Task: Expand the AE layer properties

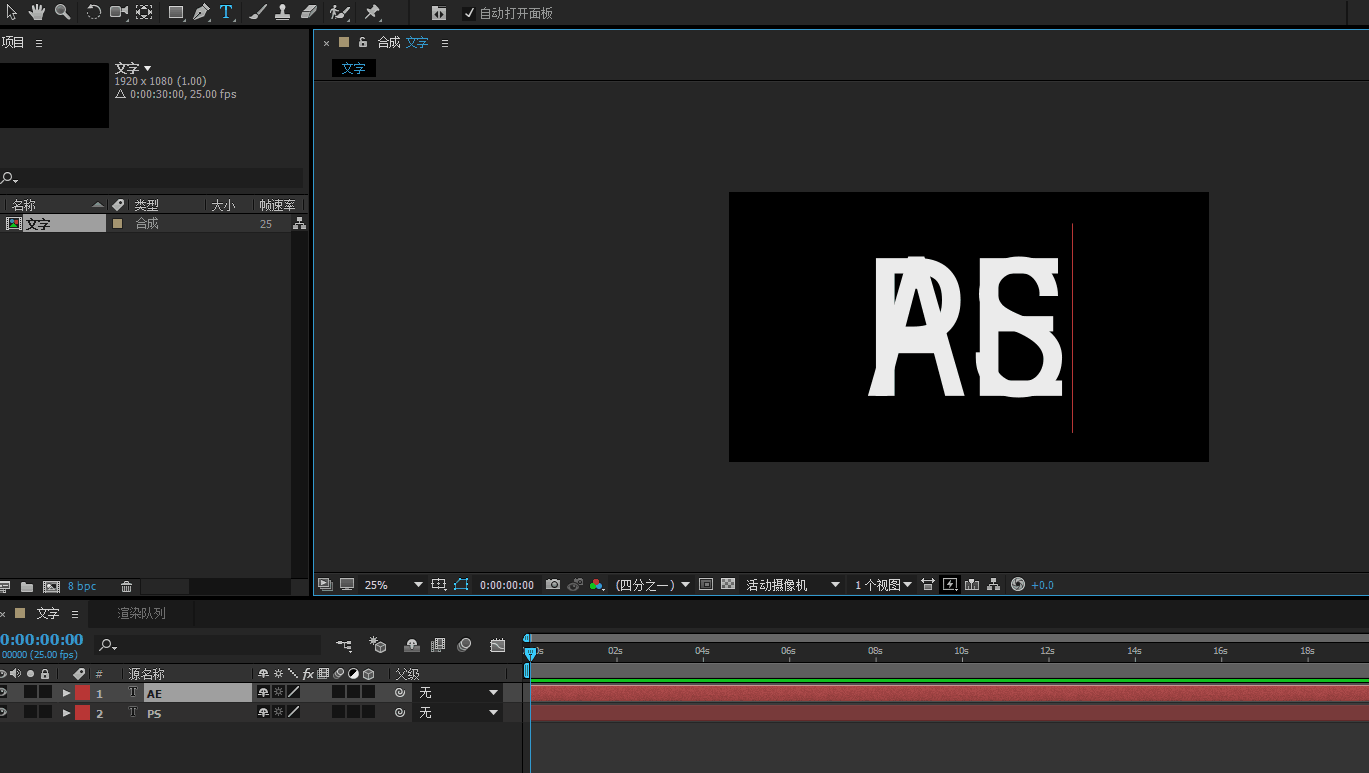Action: pos(67,693)
